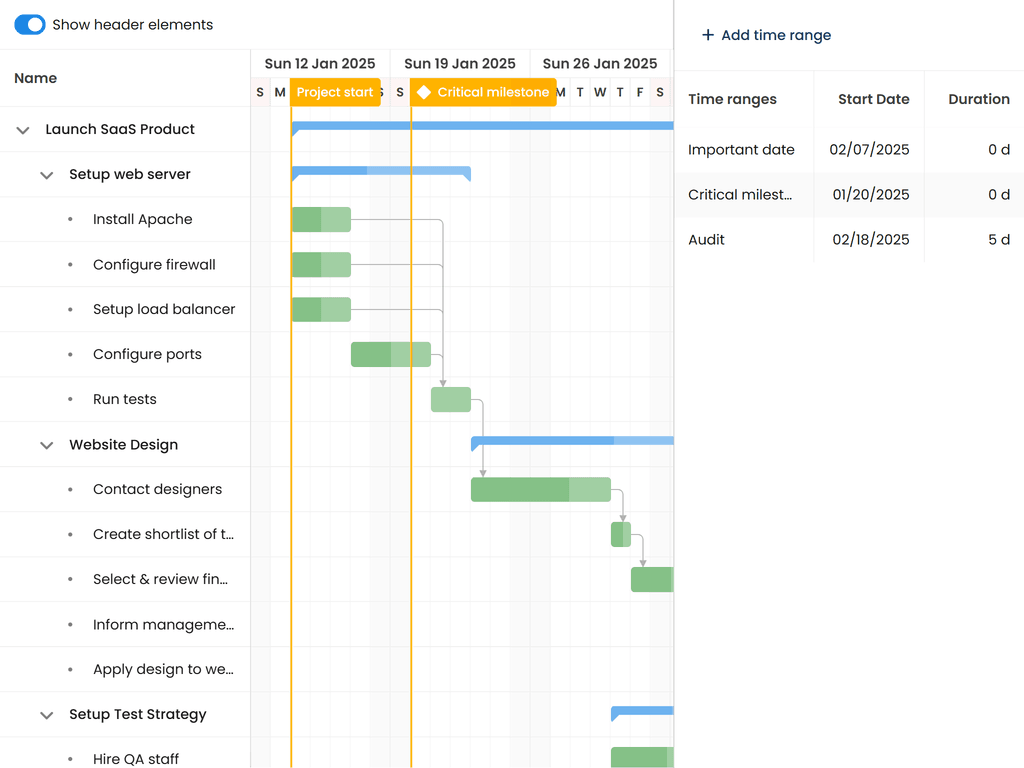Viewport: 1024px width, 768px height.
Task: Select the Configure ports task bar
Action: click(390, 355)
